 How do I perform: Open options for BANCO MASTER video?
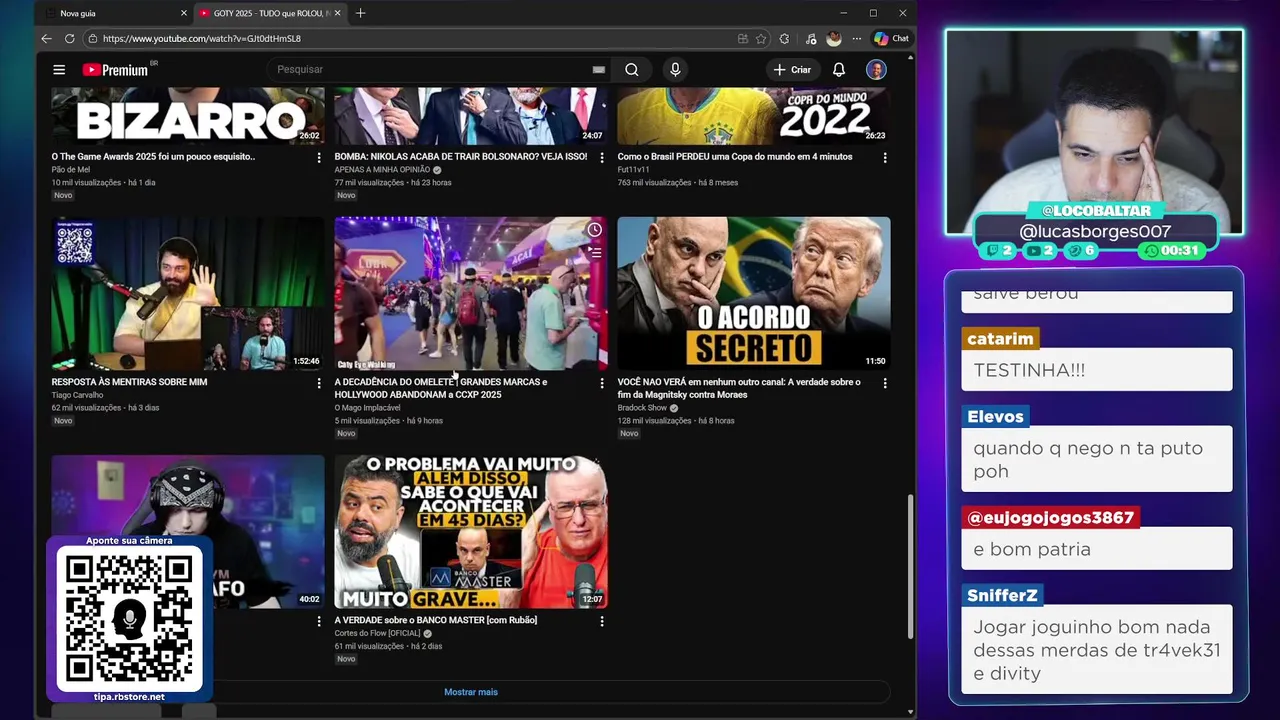point(602,621)
